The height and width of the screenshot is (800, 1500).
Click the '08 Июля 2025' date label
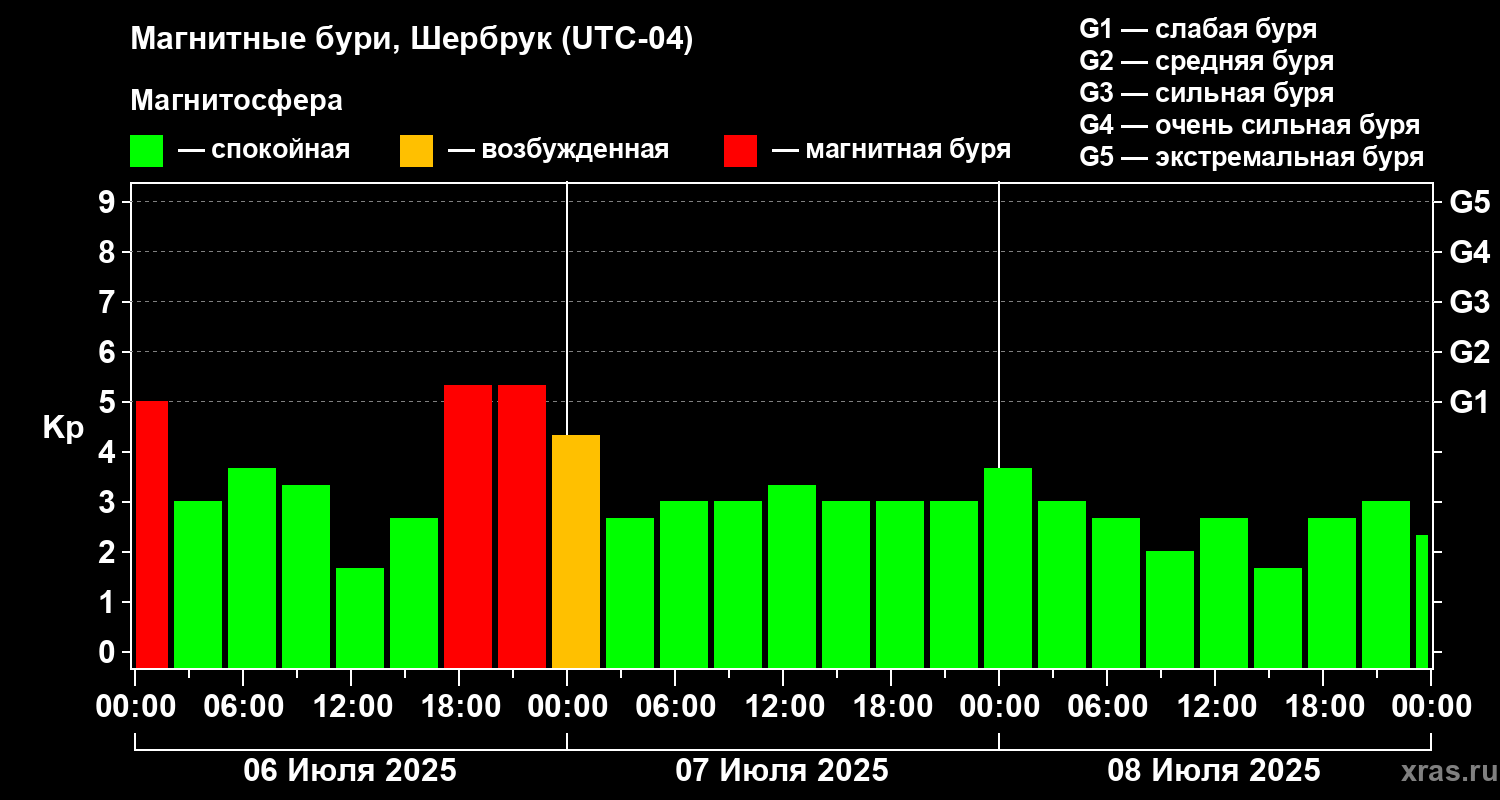[1214, 771]
